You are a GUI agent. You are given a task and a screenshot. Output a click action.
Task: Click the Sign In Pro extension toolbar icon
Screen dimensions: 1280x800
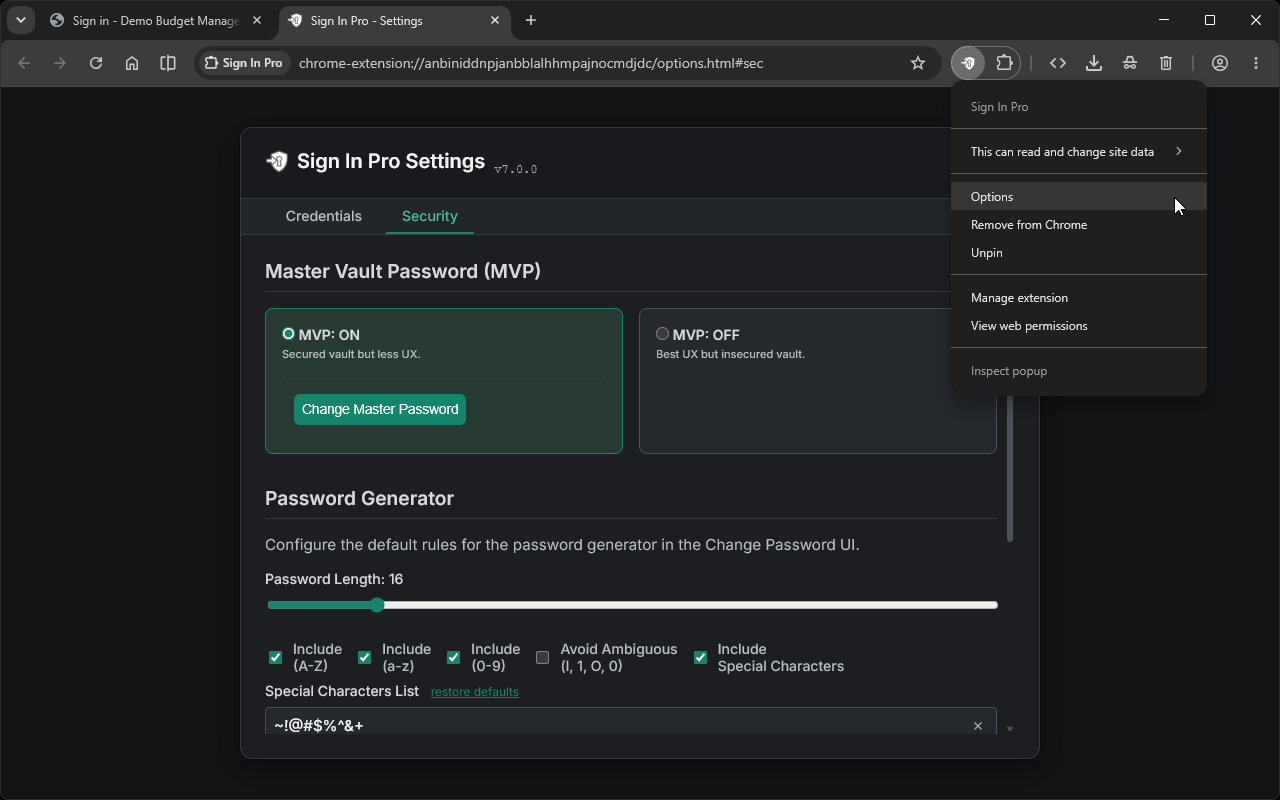[x=968, y=63]
